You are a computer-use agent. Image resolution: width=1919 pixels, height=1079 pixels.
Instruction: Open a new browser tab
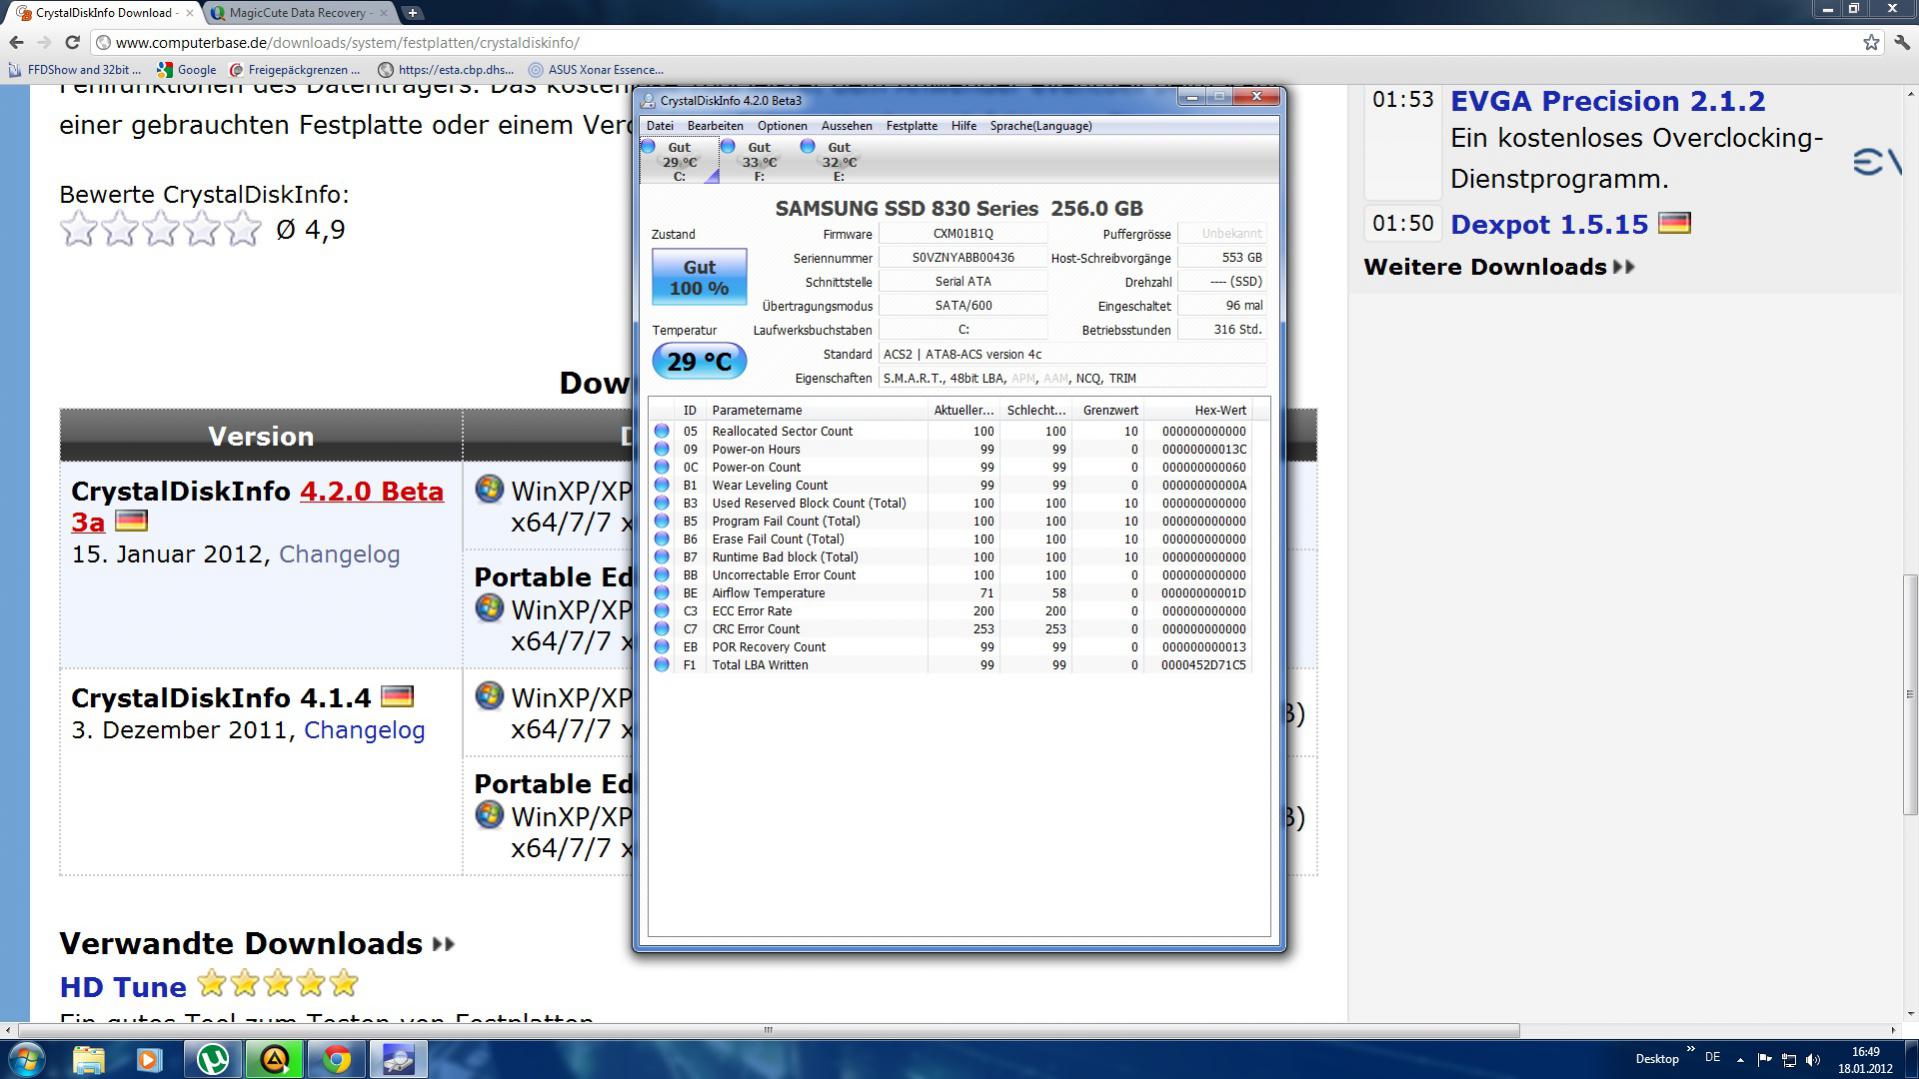click(412, 13)
